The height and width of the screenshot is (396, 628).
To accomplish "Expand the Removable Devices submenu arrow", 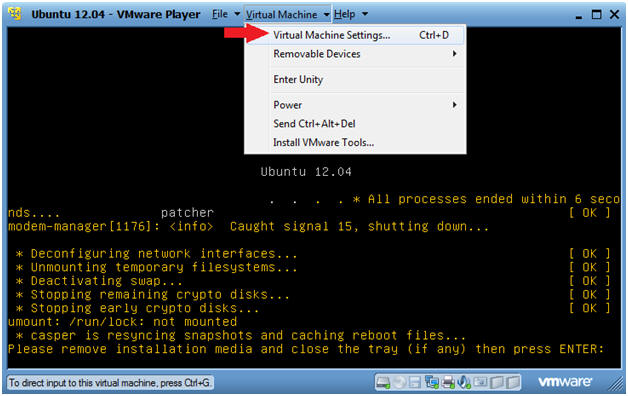I will (x=454, y=54).
